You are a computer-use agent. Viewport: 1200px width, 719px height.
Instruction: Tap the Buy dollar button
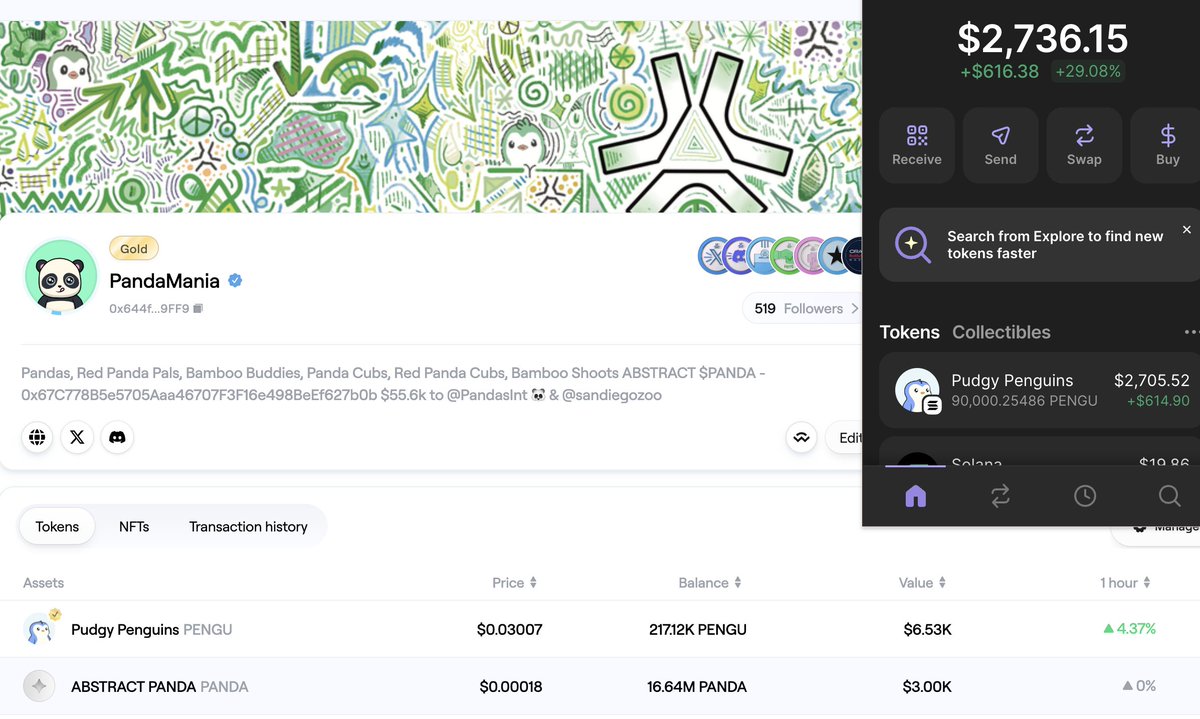pos(1167,146)
